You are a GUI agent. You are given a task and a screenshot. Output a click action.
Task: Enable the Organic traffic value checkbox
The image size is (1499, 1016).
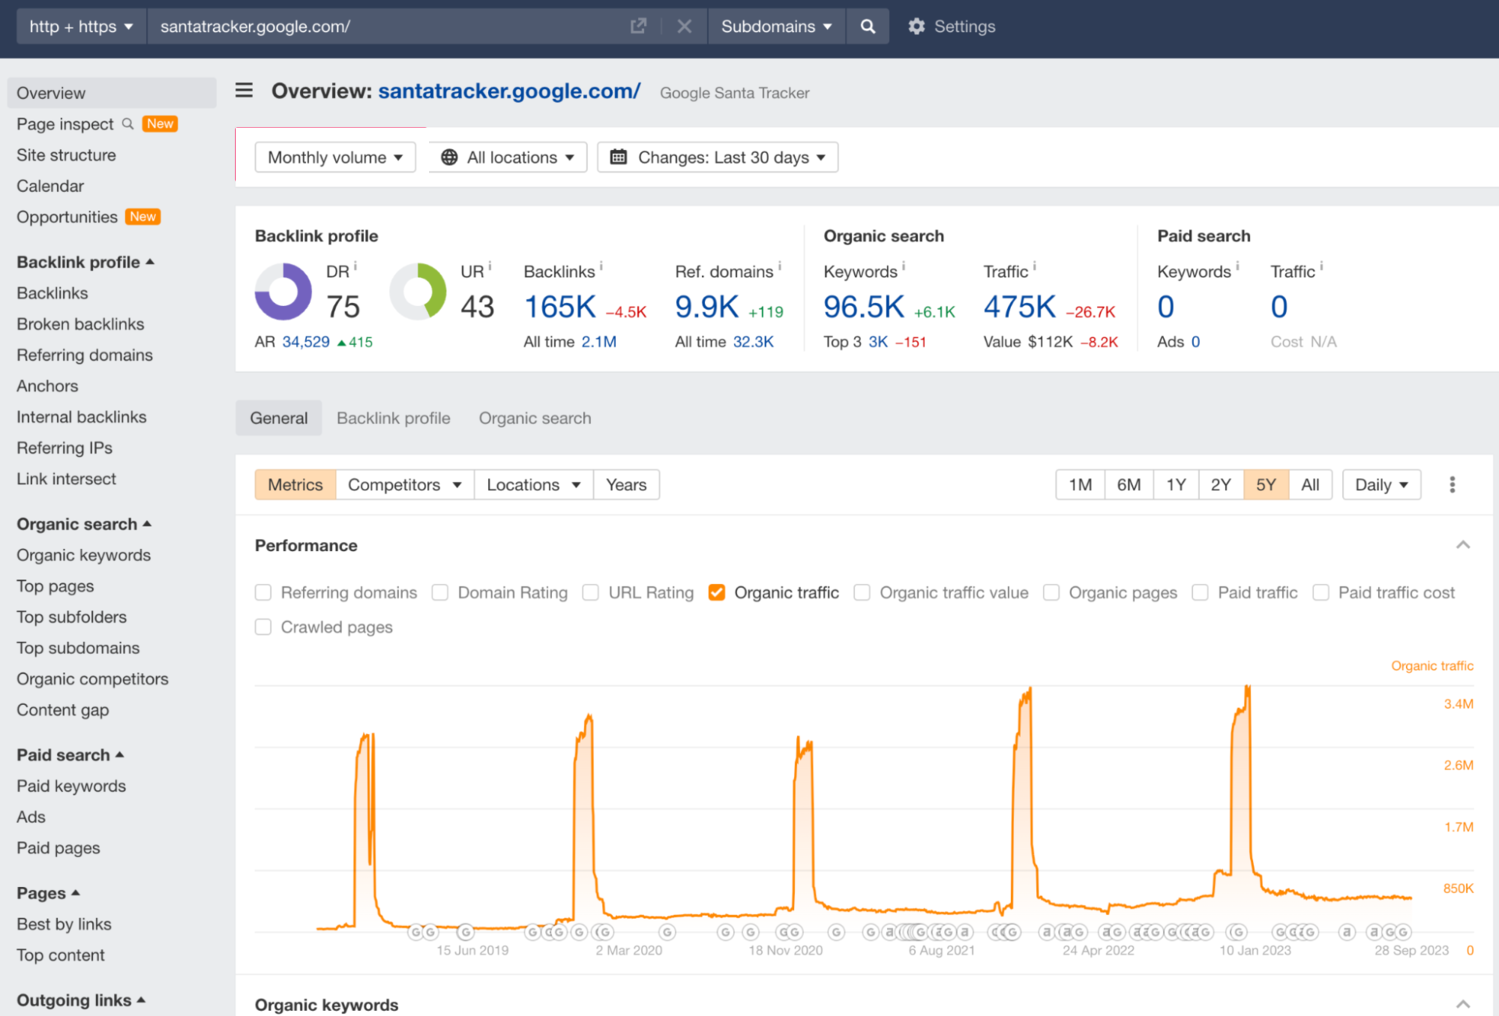click(x=862, y=593)
